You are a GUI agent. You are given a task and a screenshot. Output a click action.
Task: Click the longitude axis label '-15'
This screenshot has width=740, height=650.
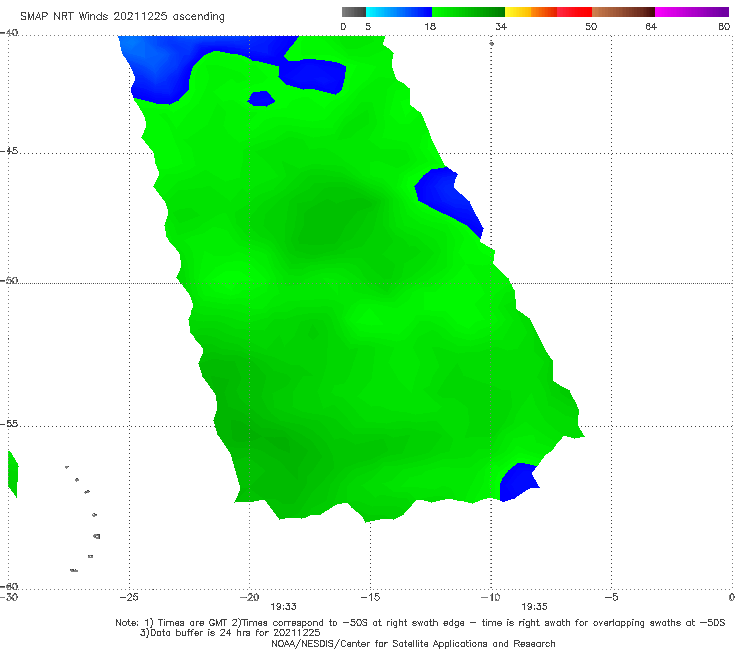pos(370,597)
